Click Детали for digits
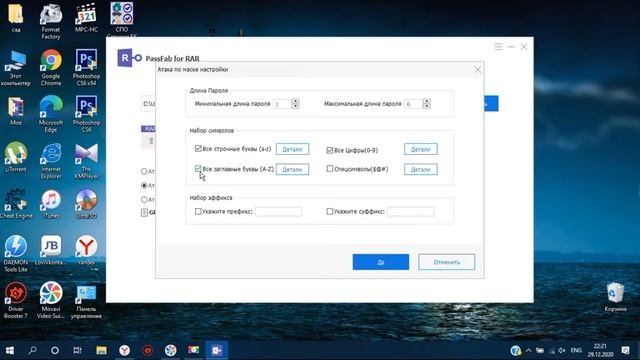Viewport: 640px width, 360px height. 420,149
